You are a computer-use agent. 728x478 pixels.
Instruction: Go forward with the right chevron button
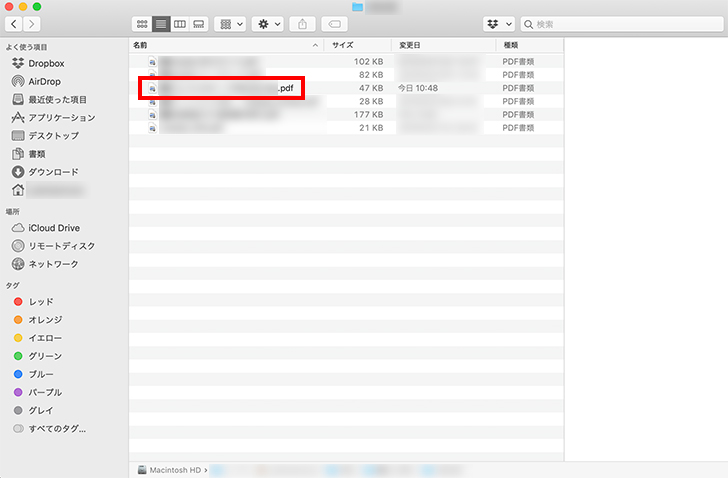coord(31,24)
